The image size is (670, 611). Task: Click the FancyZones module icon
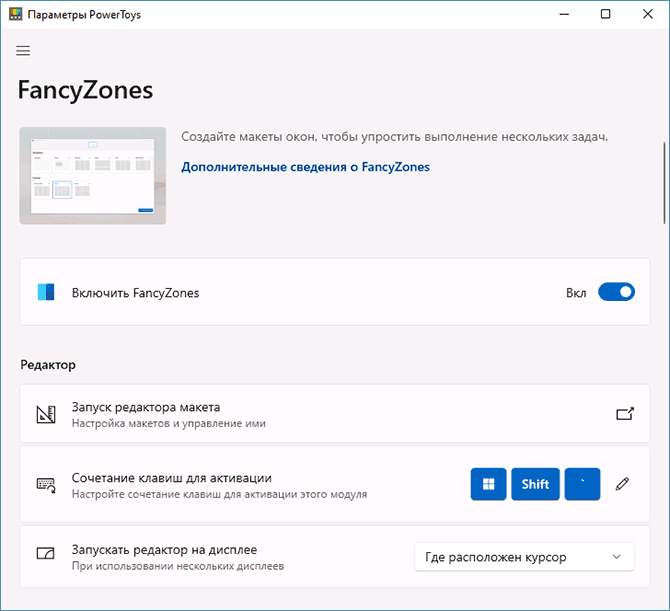coord(46,292)
